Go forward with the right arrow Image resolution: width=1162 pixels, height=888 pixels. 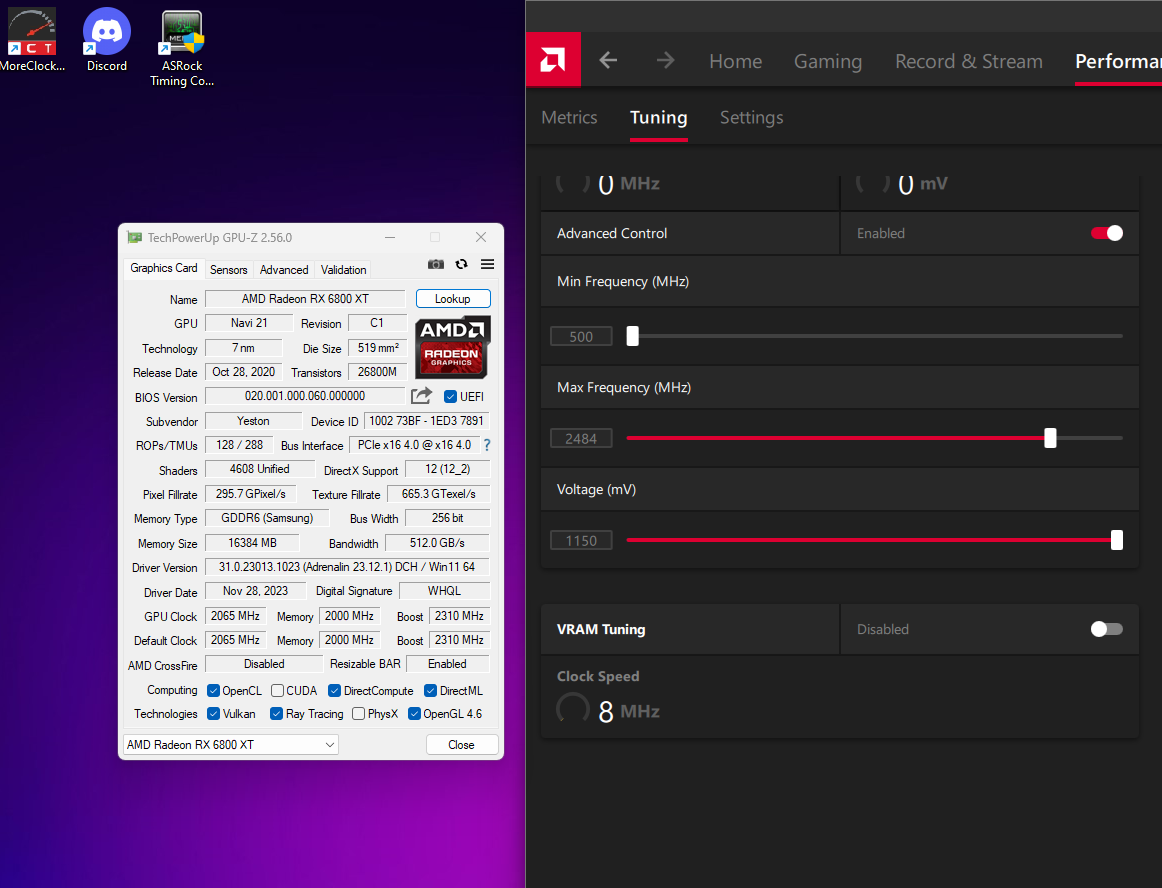665,60
